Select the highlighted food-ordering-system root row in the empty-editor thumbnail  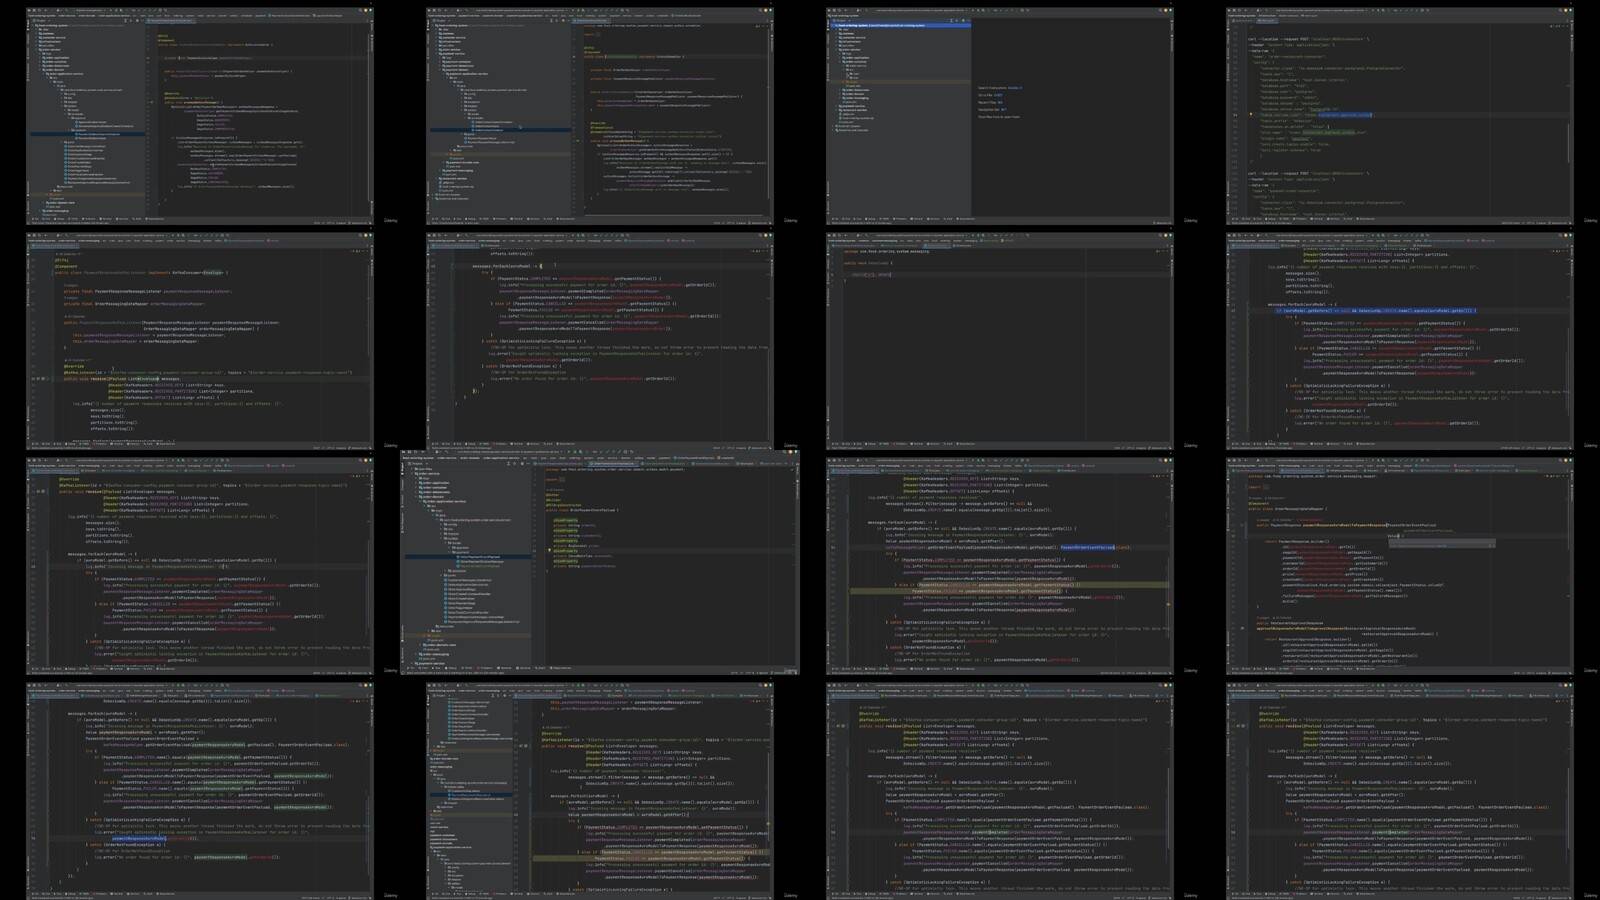click(900, 25)
